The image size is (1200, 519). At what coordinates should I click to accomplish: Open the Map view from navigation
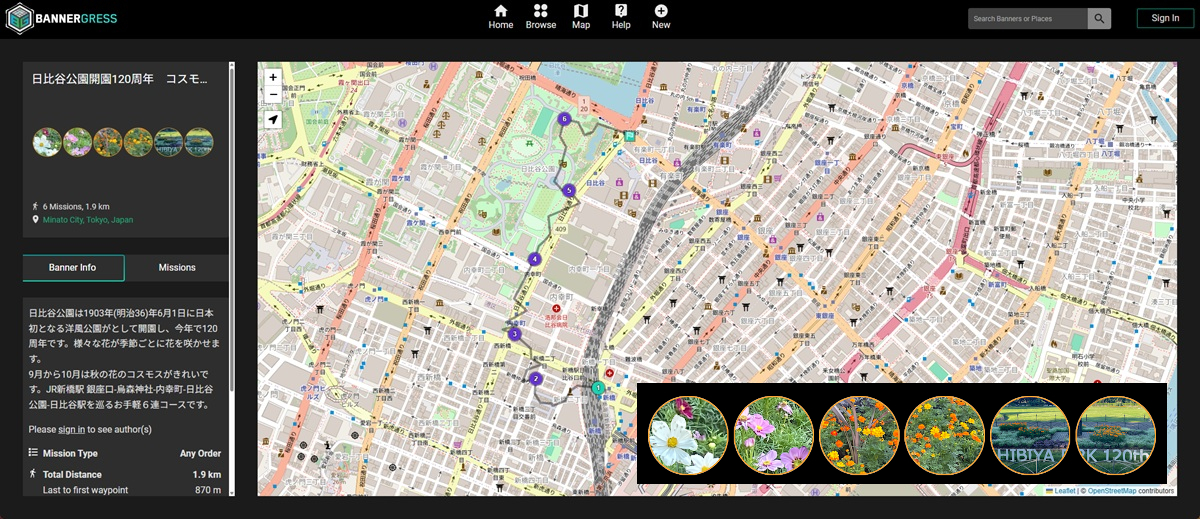(x=581, y=17)
